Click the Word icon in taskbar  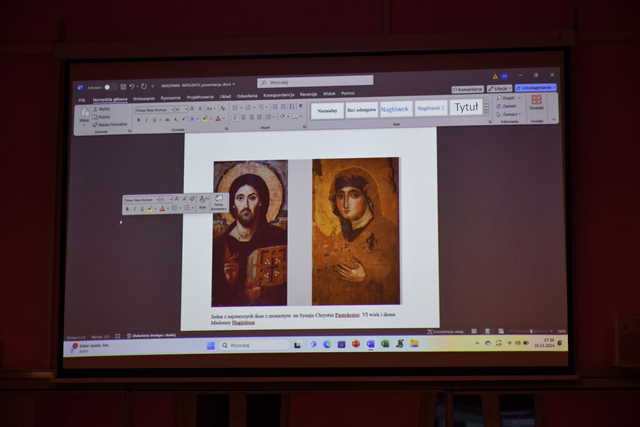(x=370, y=344)
